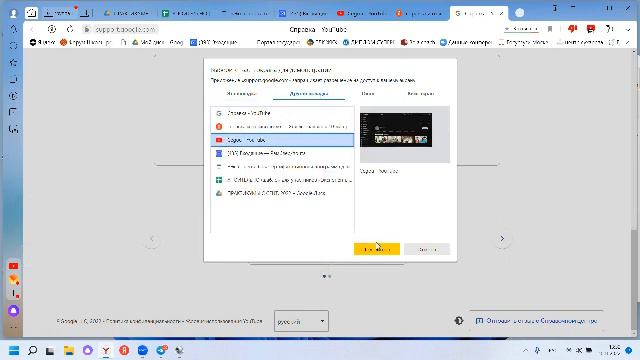Click the red thumbs-down extension icon
This screenshot has height=360, width=640.
pos(572,29)
